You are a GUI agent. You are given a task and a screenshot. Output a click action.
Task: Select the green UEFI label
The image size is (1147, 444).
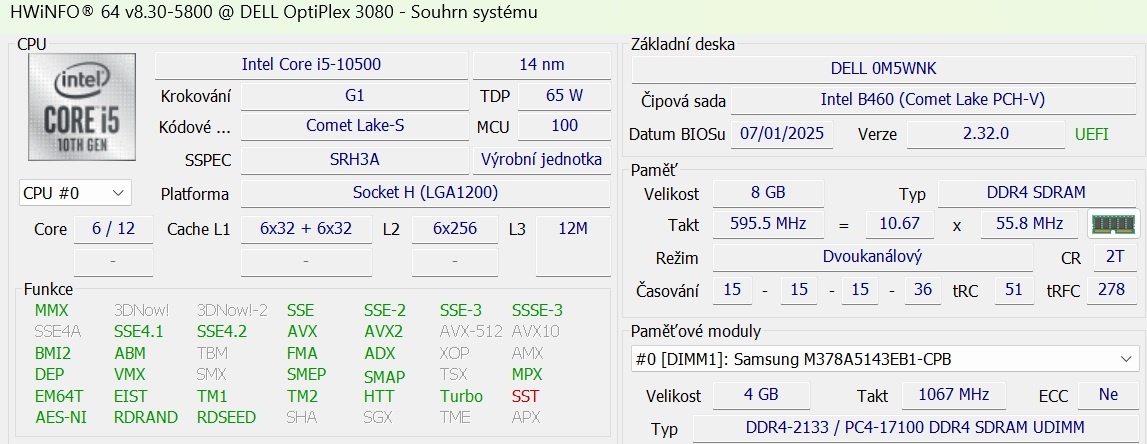(1092, 133)
